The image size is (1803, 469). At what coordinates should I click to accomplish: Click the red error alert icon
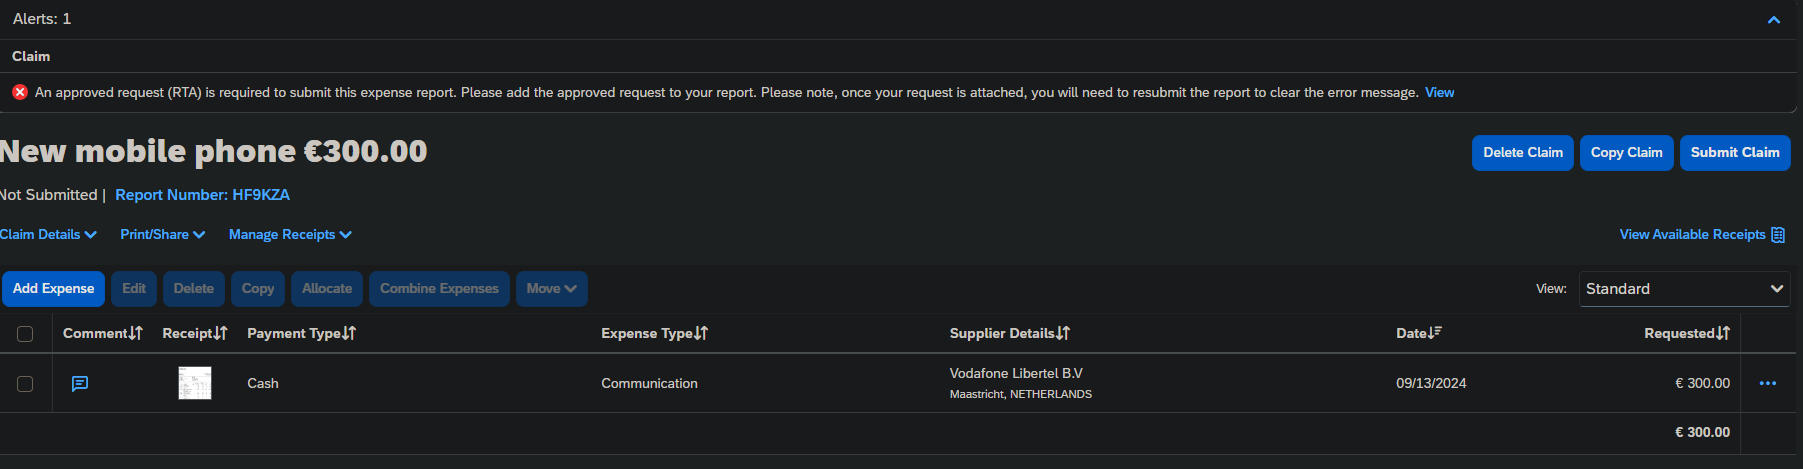[x=20, y=92]
